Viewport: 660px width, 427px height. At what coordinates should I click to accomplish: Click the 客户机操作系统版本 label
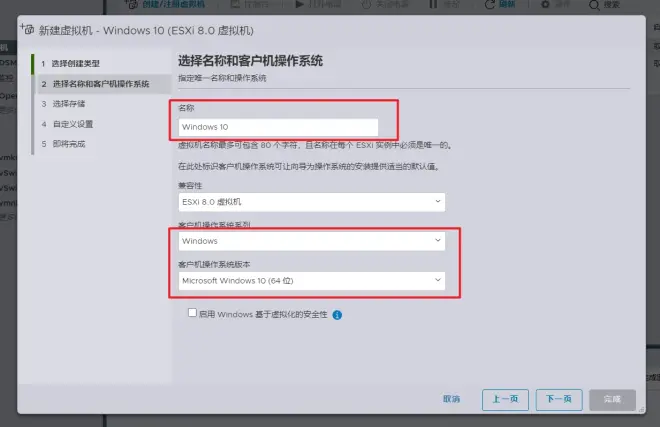tap(214, 264)
